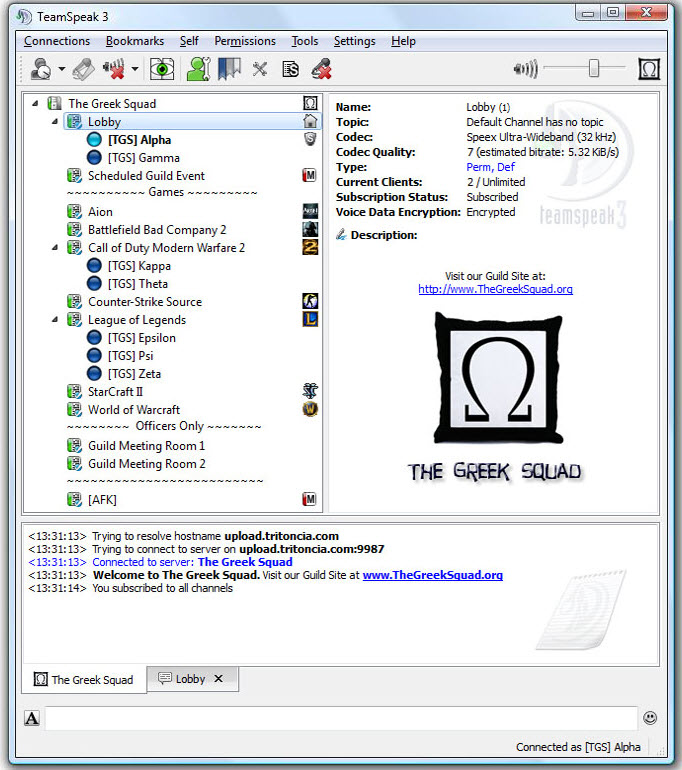Collapse the League of Legends channel

coord(55,320)
